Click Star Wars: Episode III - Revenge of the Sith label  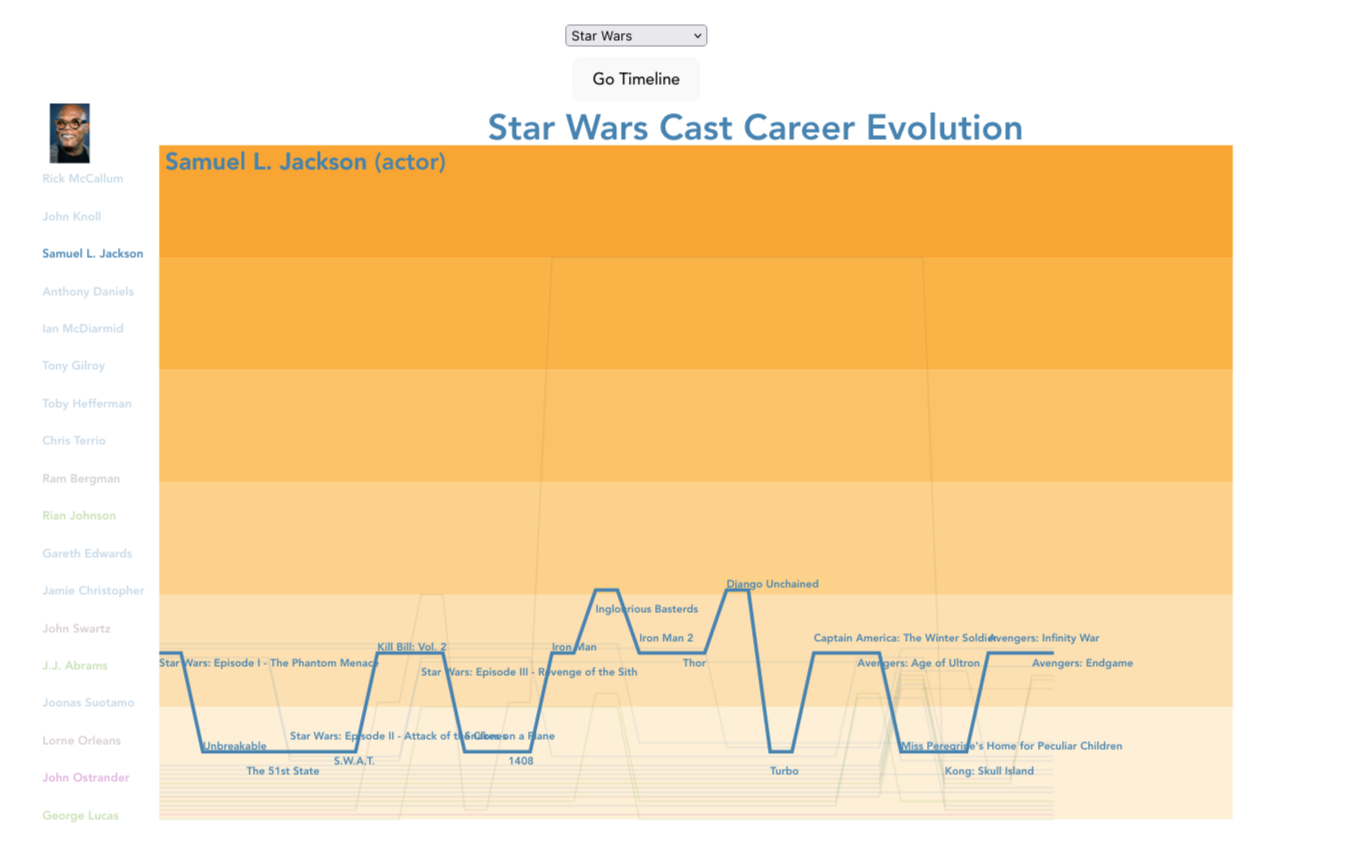click(529, 672)
